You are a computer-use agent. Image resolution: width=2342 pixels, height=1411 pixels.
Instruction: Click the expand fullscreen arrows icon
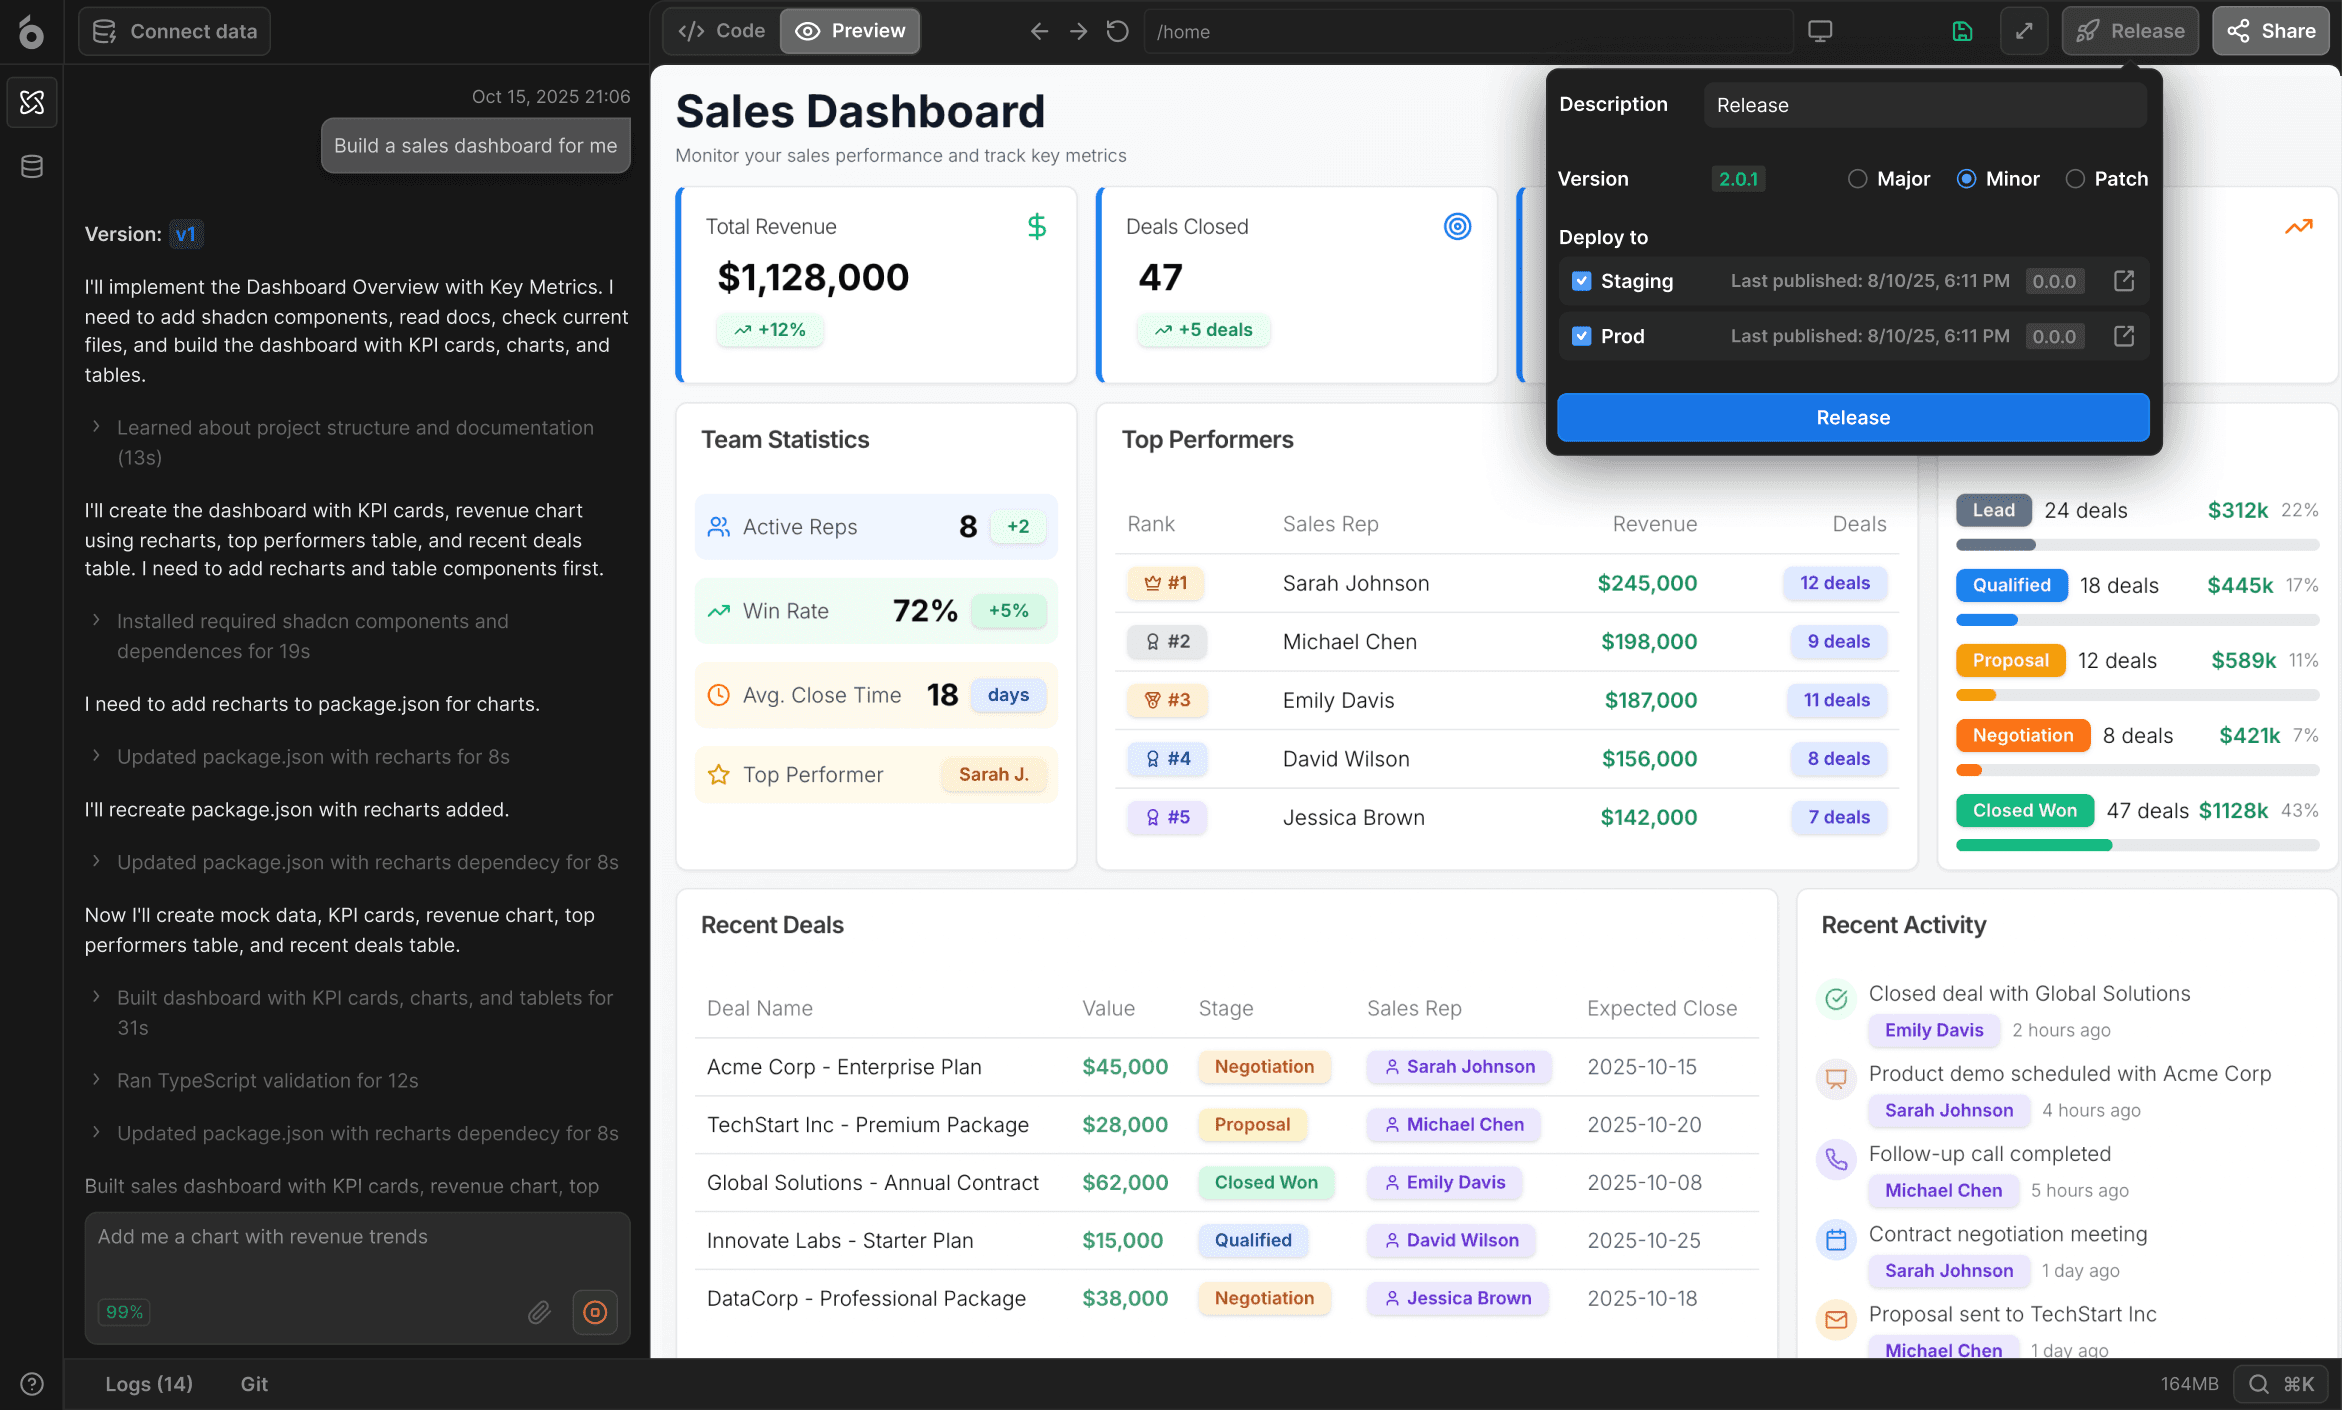pyautogui.click(x=2024, y=31)
